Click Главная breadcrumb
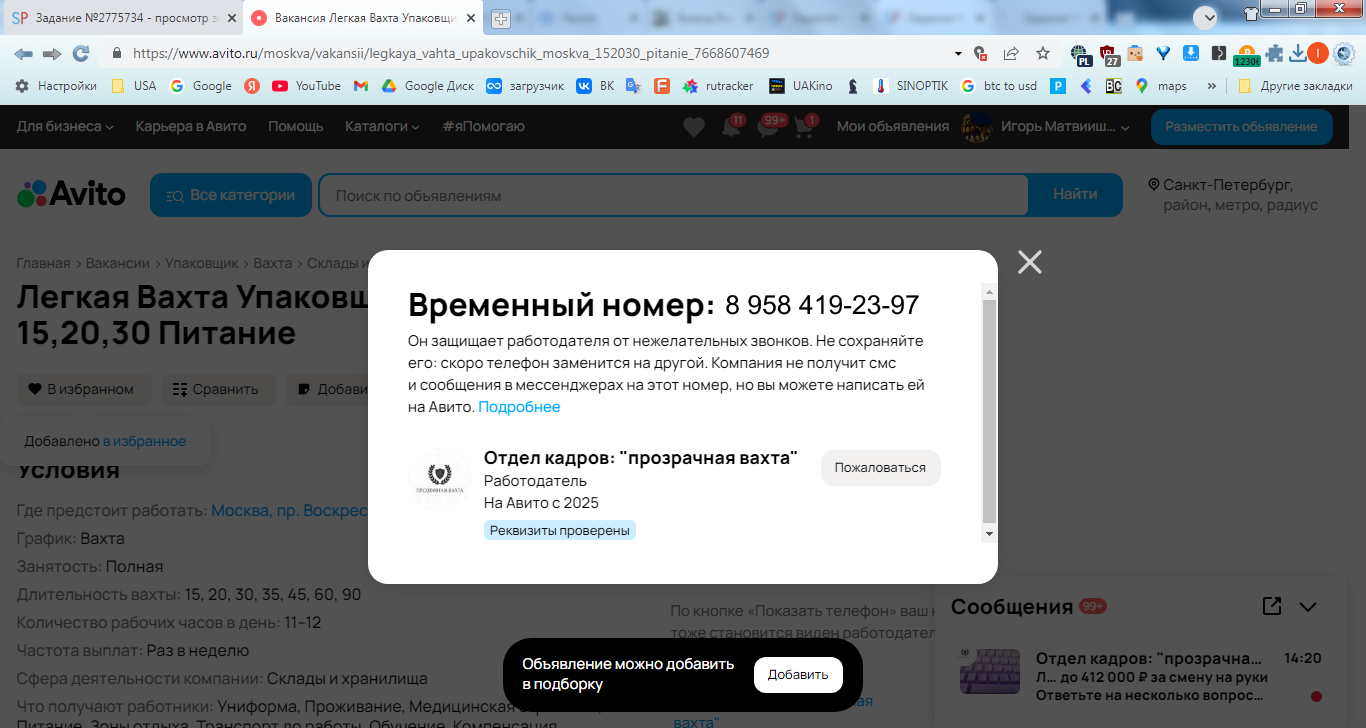Image resolution: width=1366 pixels, height=728 pixels. point(43,263)
